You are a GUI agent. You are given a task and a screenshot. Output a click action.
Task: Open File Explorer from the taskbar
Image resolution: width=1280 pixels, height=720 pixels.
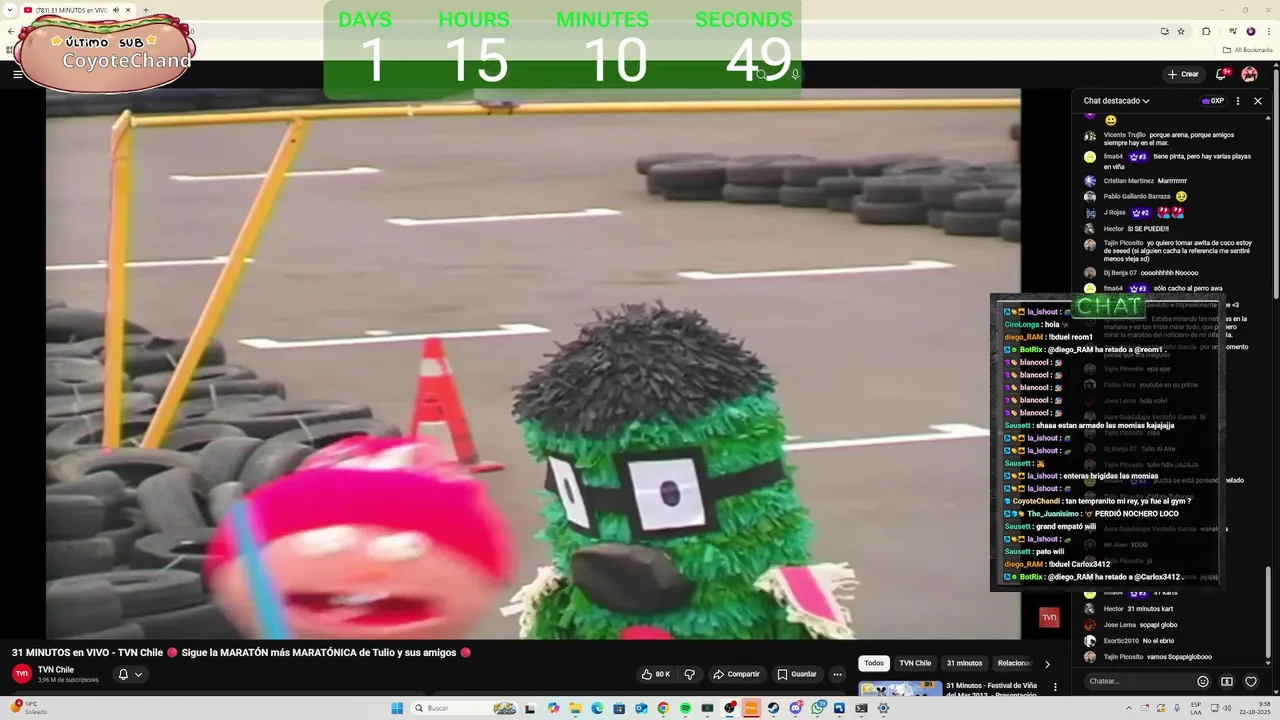click(x=575, y=708)
